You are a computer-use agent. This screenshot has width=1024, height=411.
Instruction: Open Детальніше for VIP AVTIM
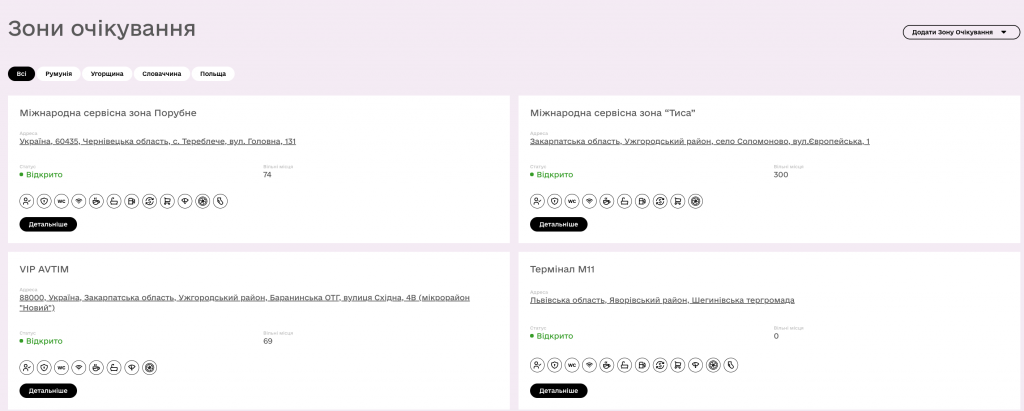coord(48,391)
